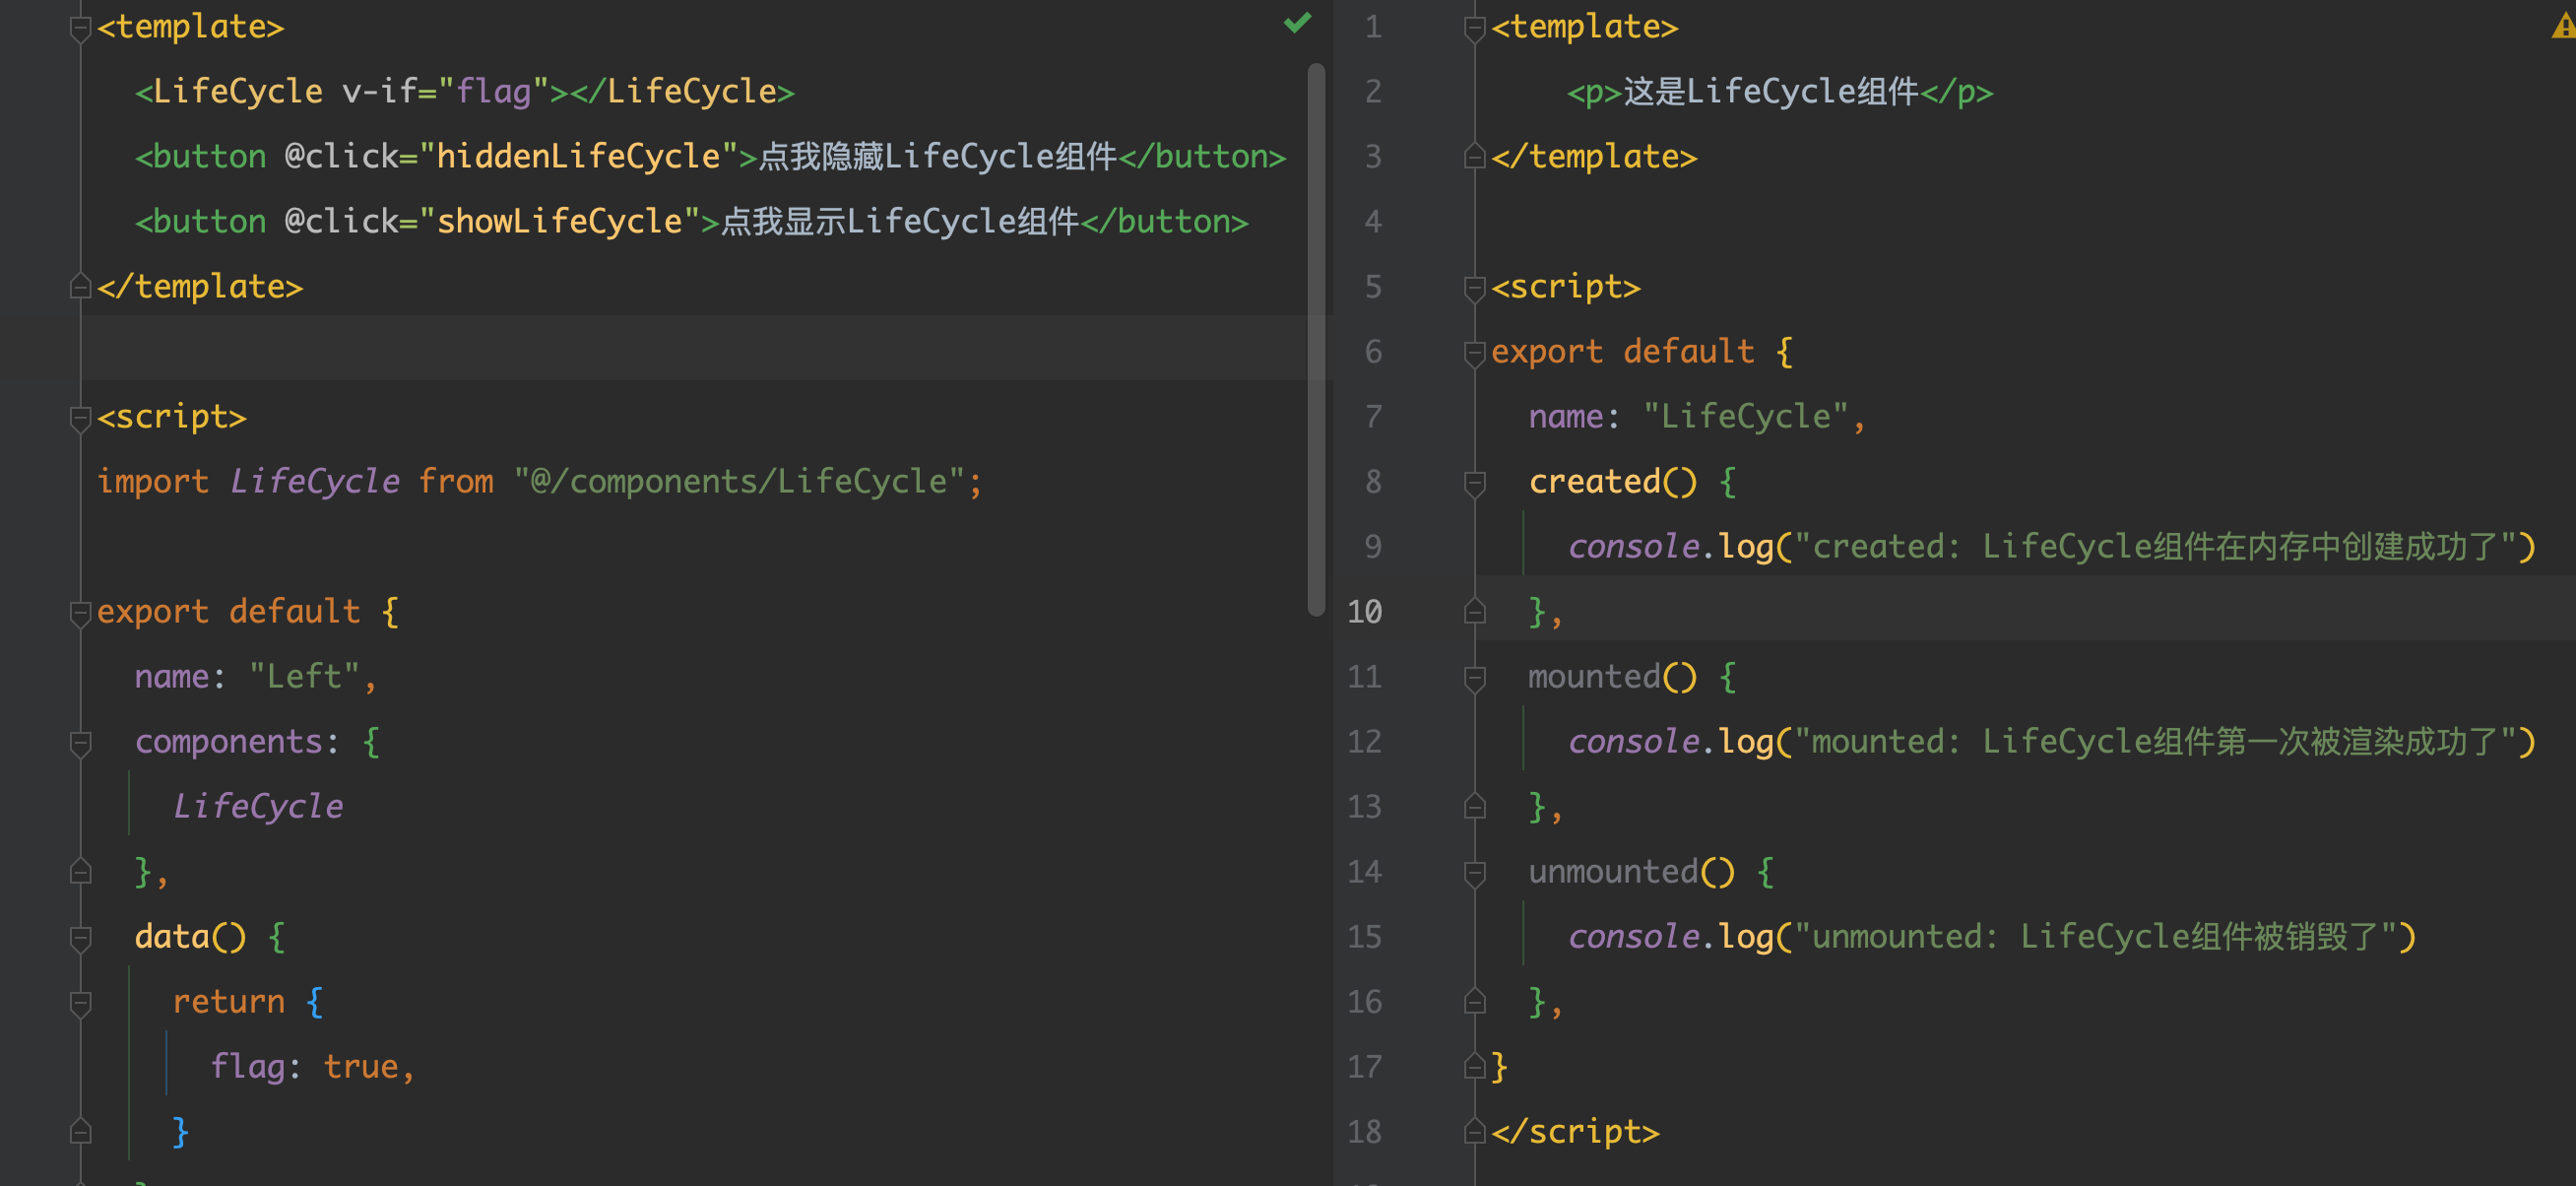Image resolution: width=2576 pixels, height=1186 pixels.
Task: Collapse created() fold marker on line 8
Action: (x=1474, y=483)
